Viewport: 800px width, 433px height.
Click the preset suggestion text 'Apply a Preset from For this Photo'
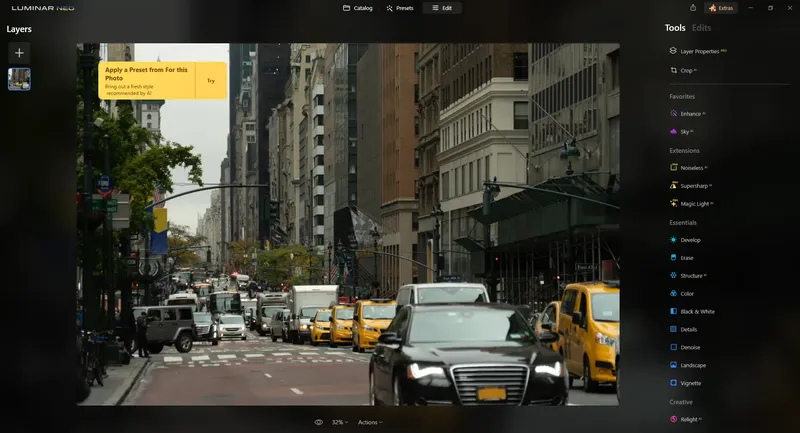tap(146, 73)
